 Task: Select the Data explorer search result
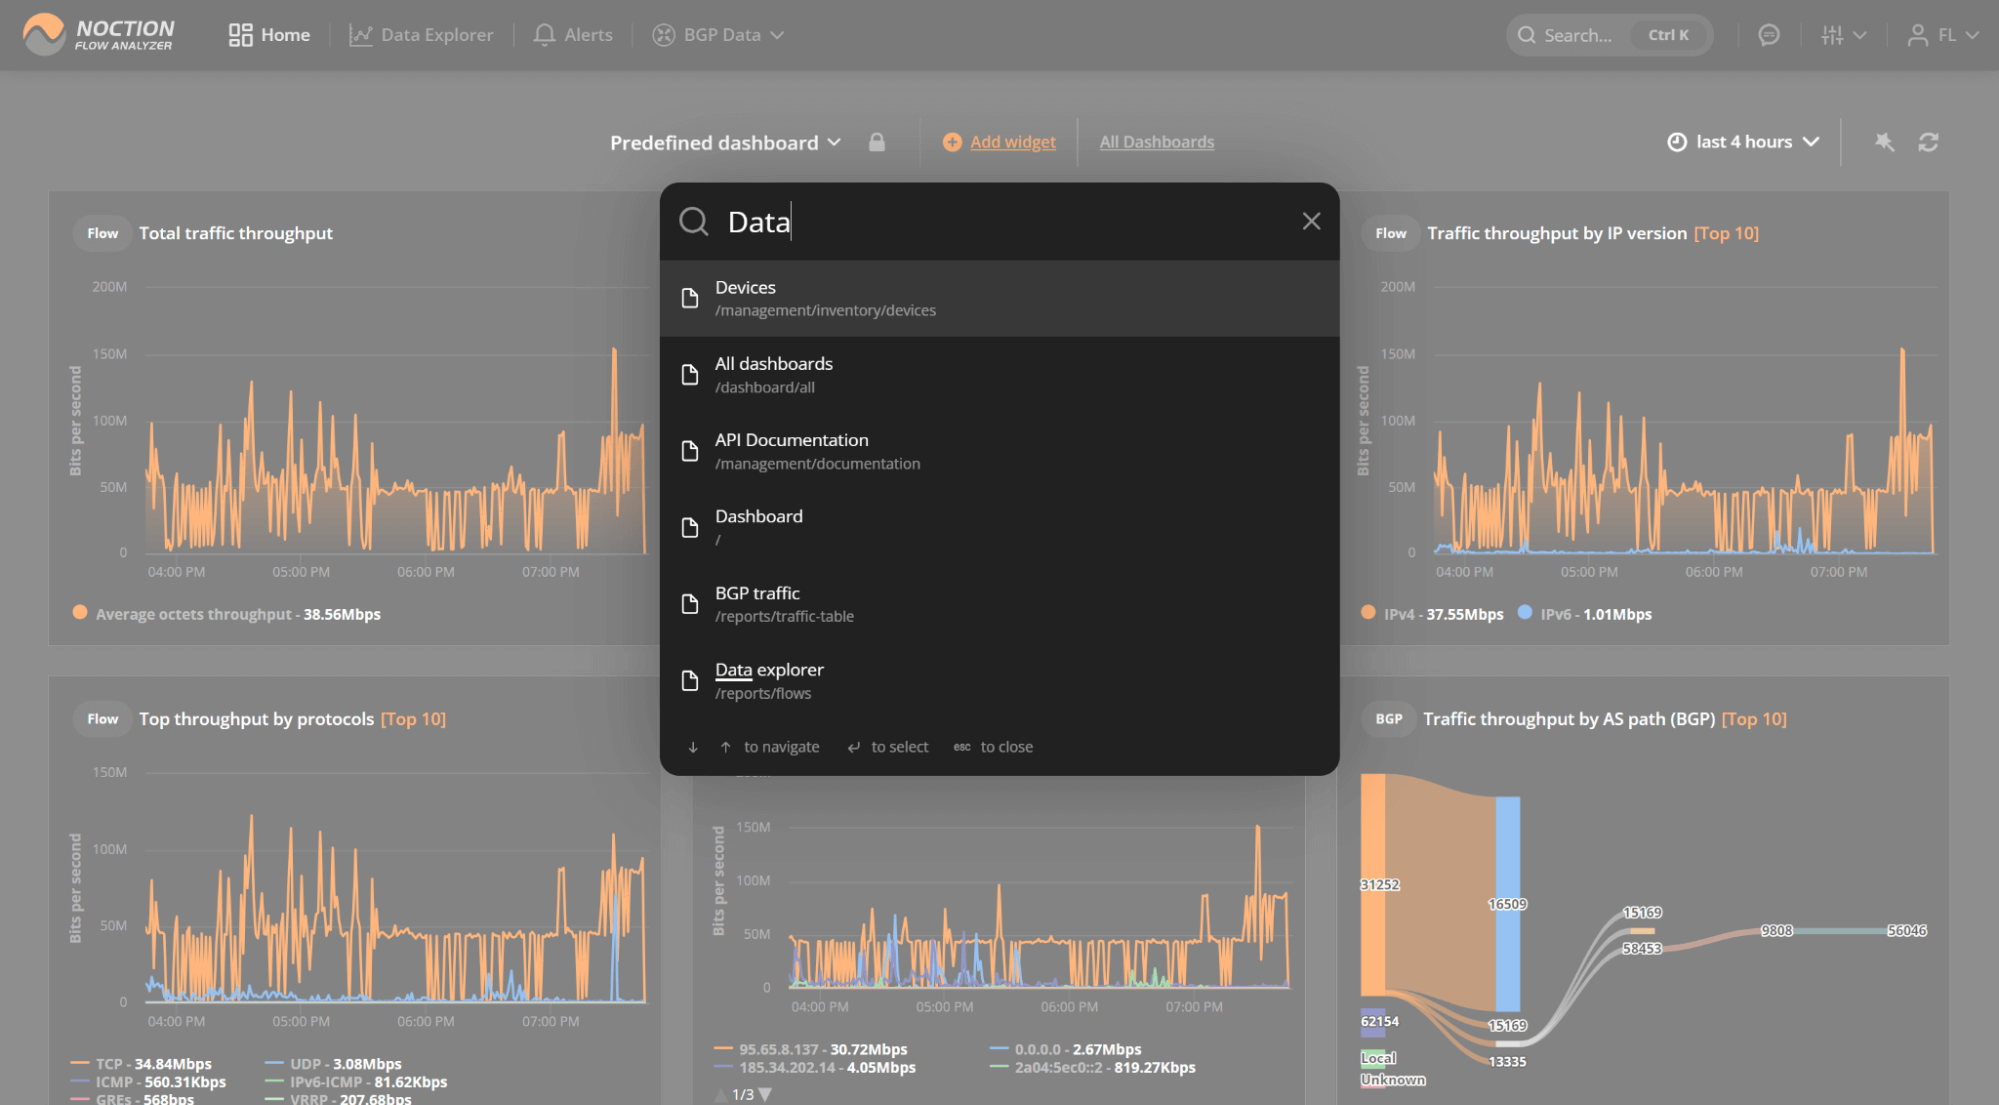click(x=999, y=680)
